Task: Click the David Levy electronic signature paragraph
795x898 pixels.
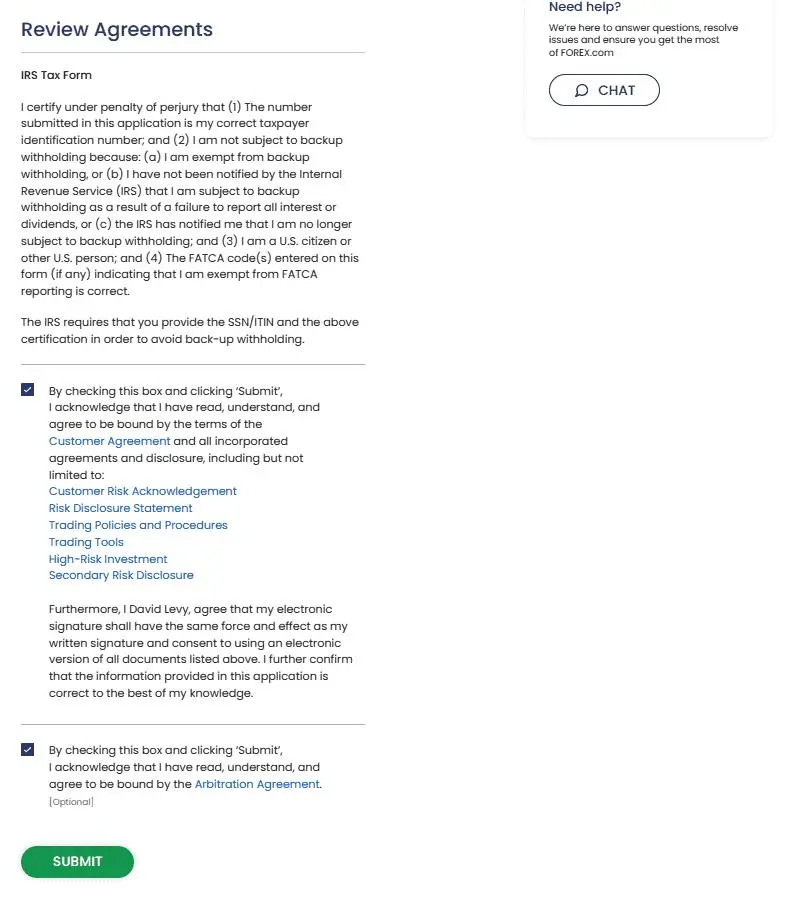Action: click(x=200, y=651)
